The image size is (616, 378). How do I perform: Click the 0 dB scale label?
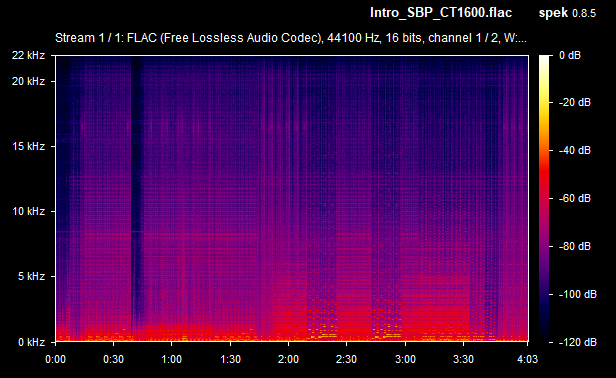(x=570, y=55)
